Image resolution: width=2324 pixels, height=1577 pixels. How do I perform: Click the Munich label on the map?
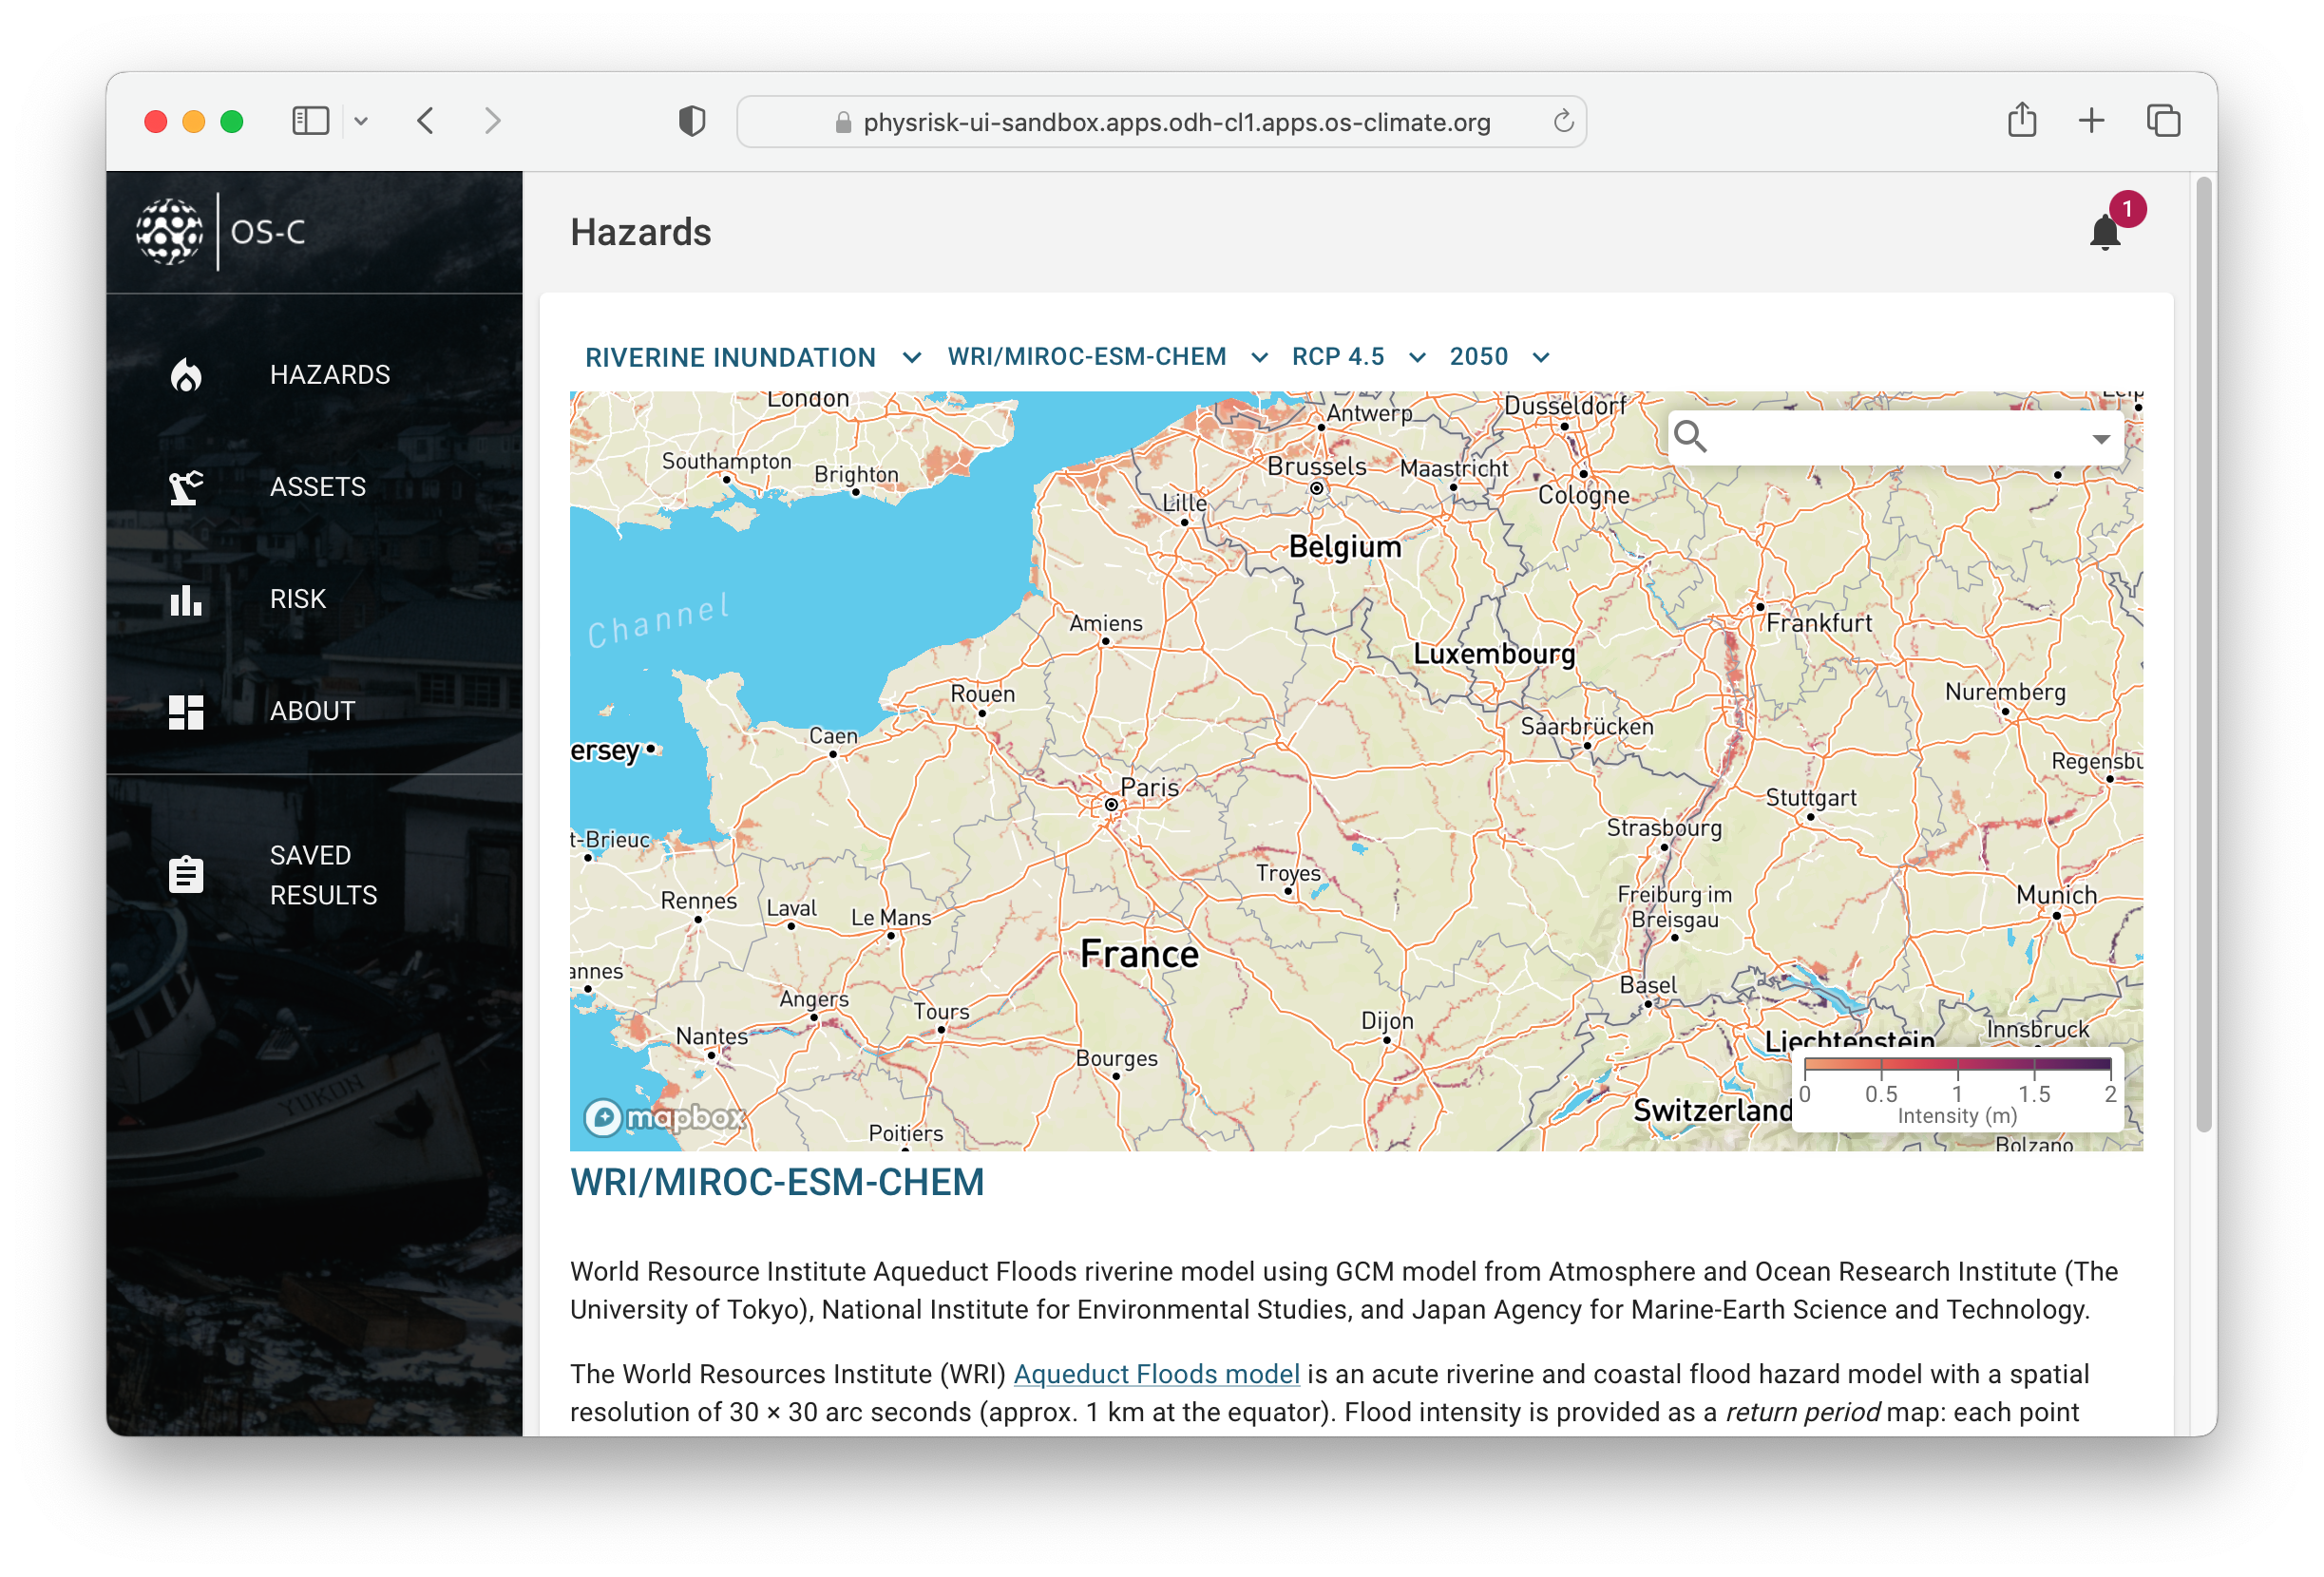pyautogui.click(x=2056, y=895)
